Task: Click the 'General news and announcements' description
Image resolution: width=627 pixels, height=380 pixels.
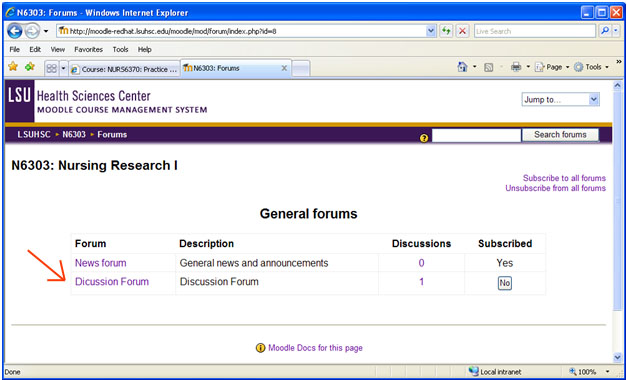Action: (x=254, y=263)
